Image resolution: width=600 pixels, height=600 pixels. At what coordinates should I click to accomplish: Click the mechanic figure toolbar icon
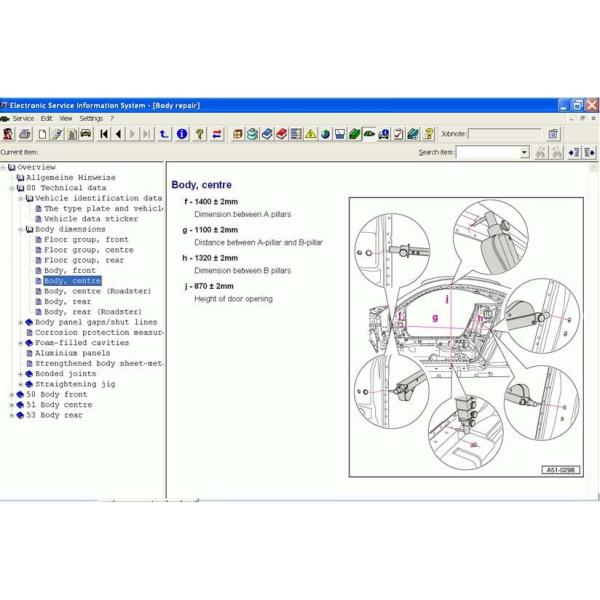tap(8, 134)
